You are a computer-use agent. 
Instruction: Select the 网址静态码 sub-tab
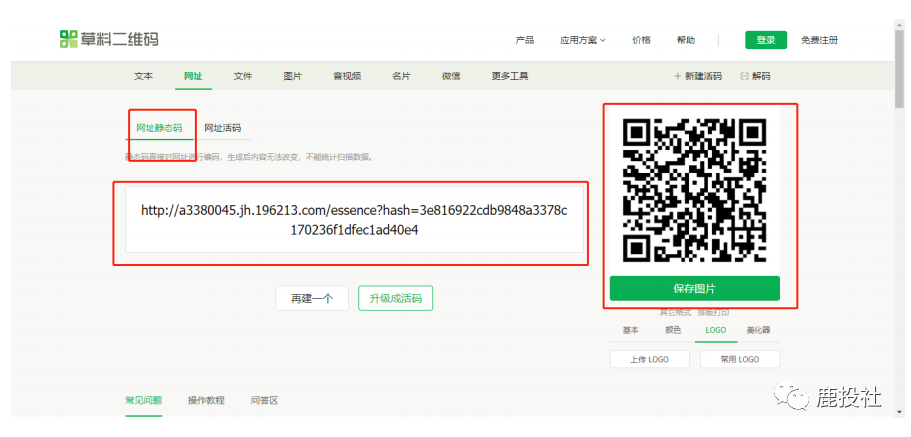pos(159,128)
